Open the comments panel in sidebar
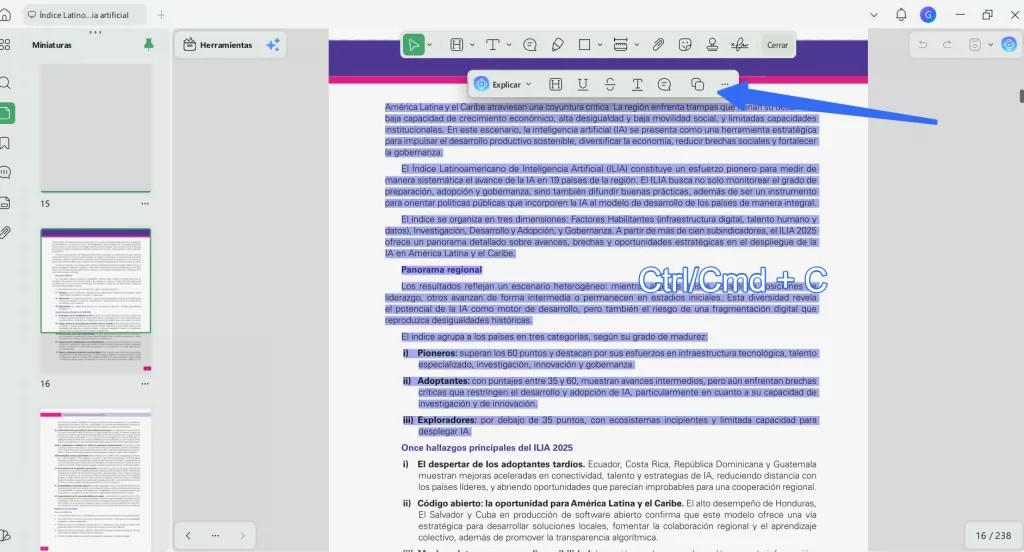Image resolution: width=1024 pixels, height=552 pixels. pyautogui.click(x=5, y=172)
